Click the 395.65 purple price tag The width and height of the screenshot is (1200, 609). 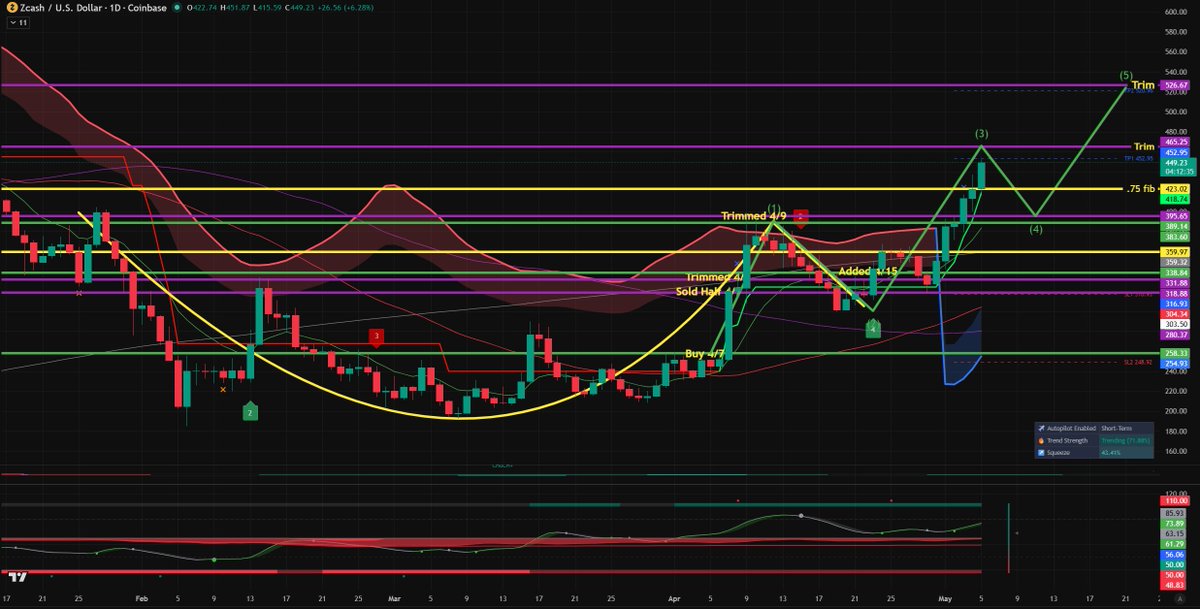point(1175,216)
